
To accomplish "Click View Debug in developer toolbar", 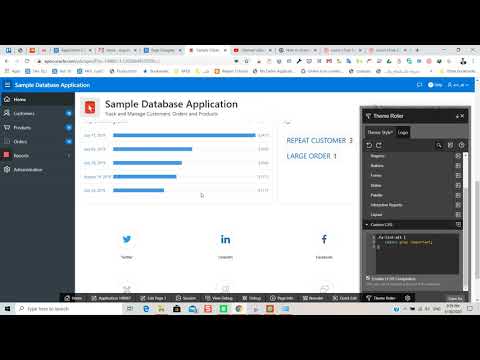I will [x=219, y=298].
